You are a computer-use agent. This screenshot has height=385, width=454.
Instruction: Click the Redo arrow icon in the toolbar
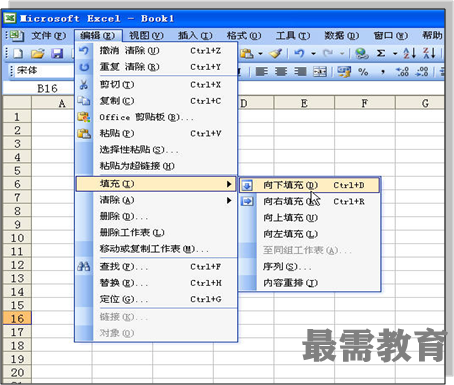328,53
